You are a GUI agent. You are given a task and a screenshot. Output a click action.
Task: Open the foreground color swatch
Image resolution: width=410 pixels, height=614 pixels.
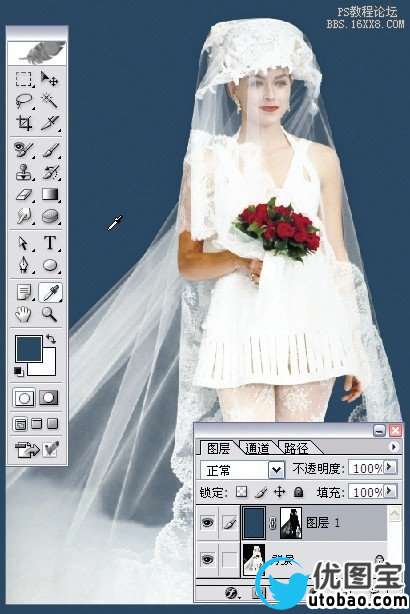point(29,348)
